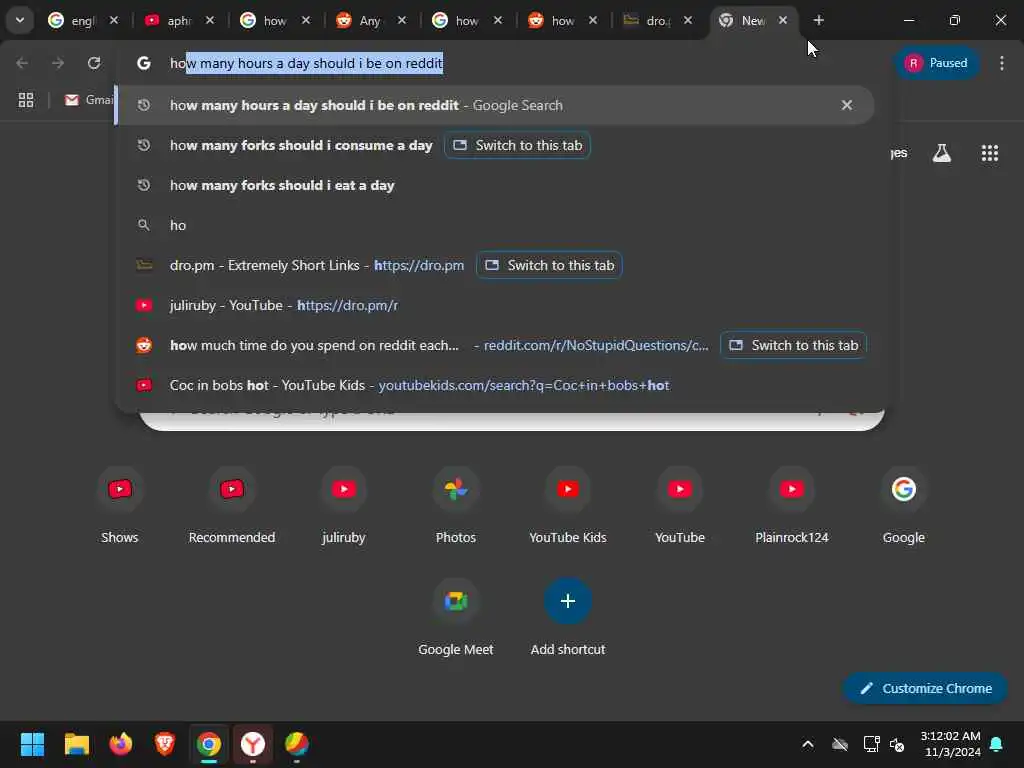Click the address bar text field

pos(503,63)
